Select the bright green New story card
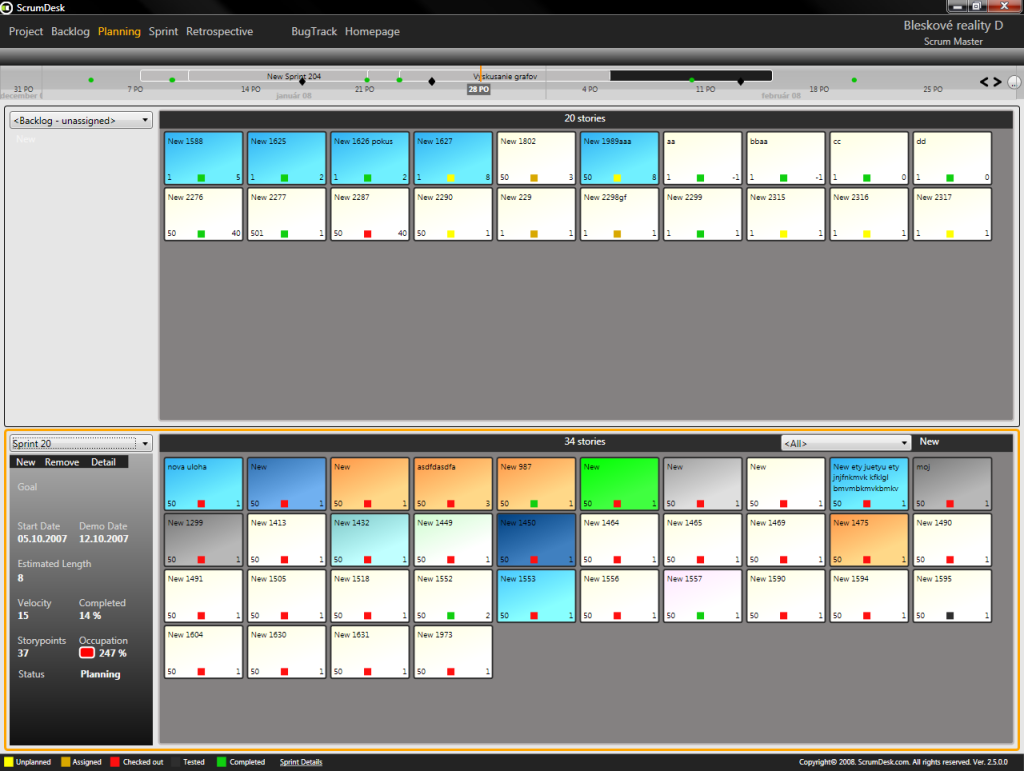 click(619, 484)
